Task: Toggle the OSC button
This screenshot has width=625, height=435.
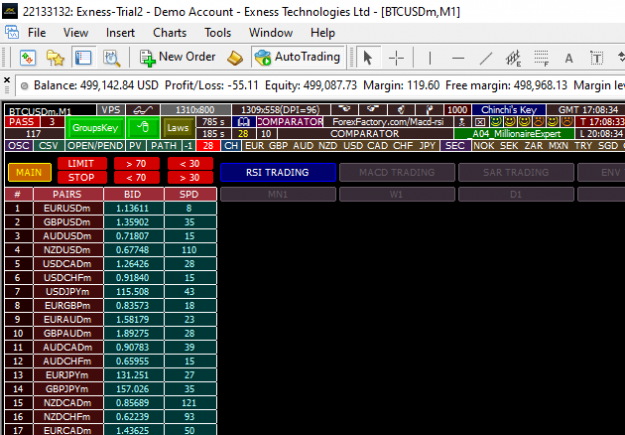Action: [19, 146]
